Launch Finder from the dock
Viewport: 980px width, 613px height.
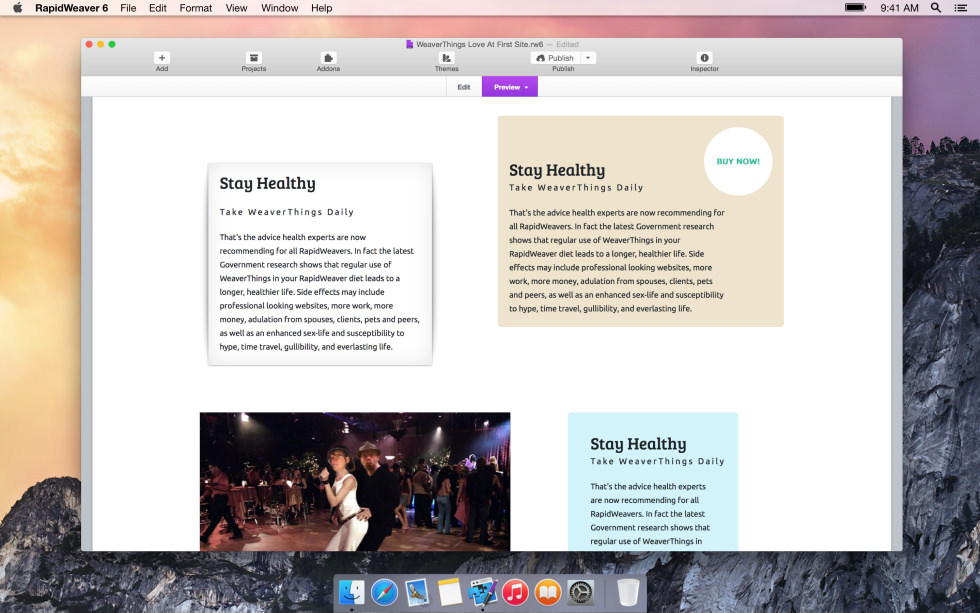pyautogui.click(x=351, y=592)
